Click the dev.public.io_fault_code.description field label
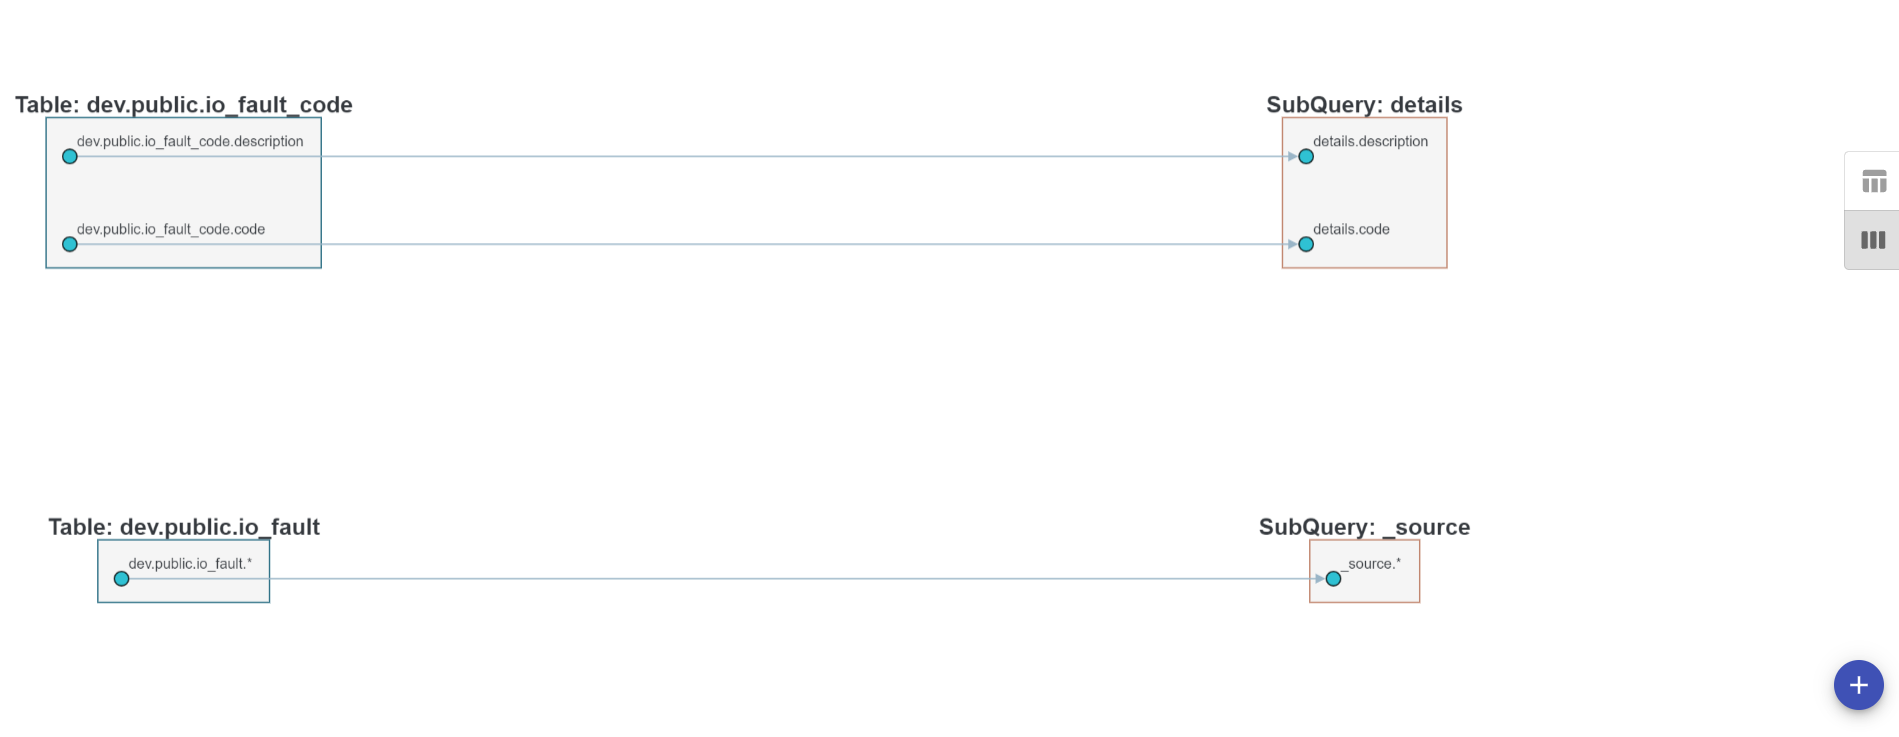 coord(190,141)
